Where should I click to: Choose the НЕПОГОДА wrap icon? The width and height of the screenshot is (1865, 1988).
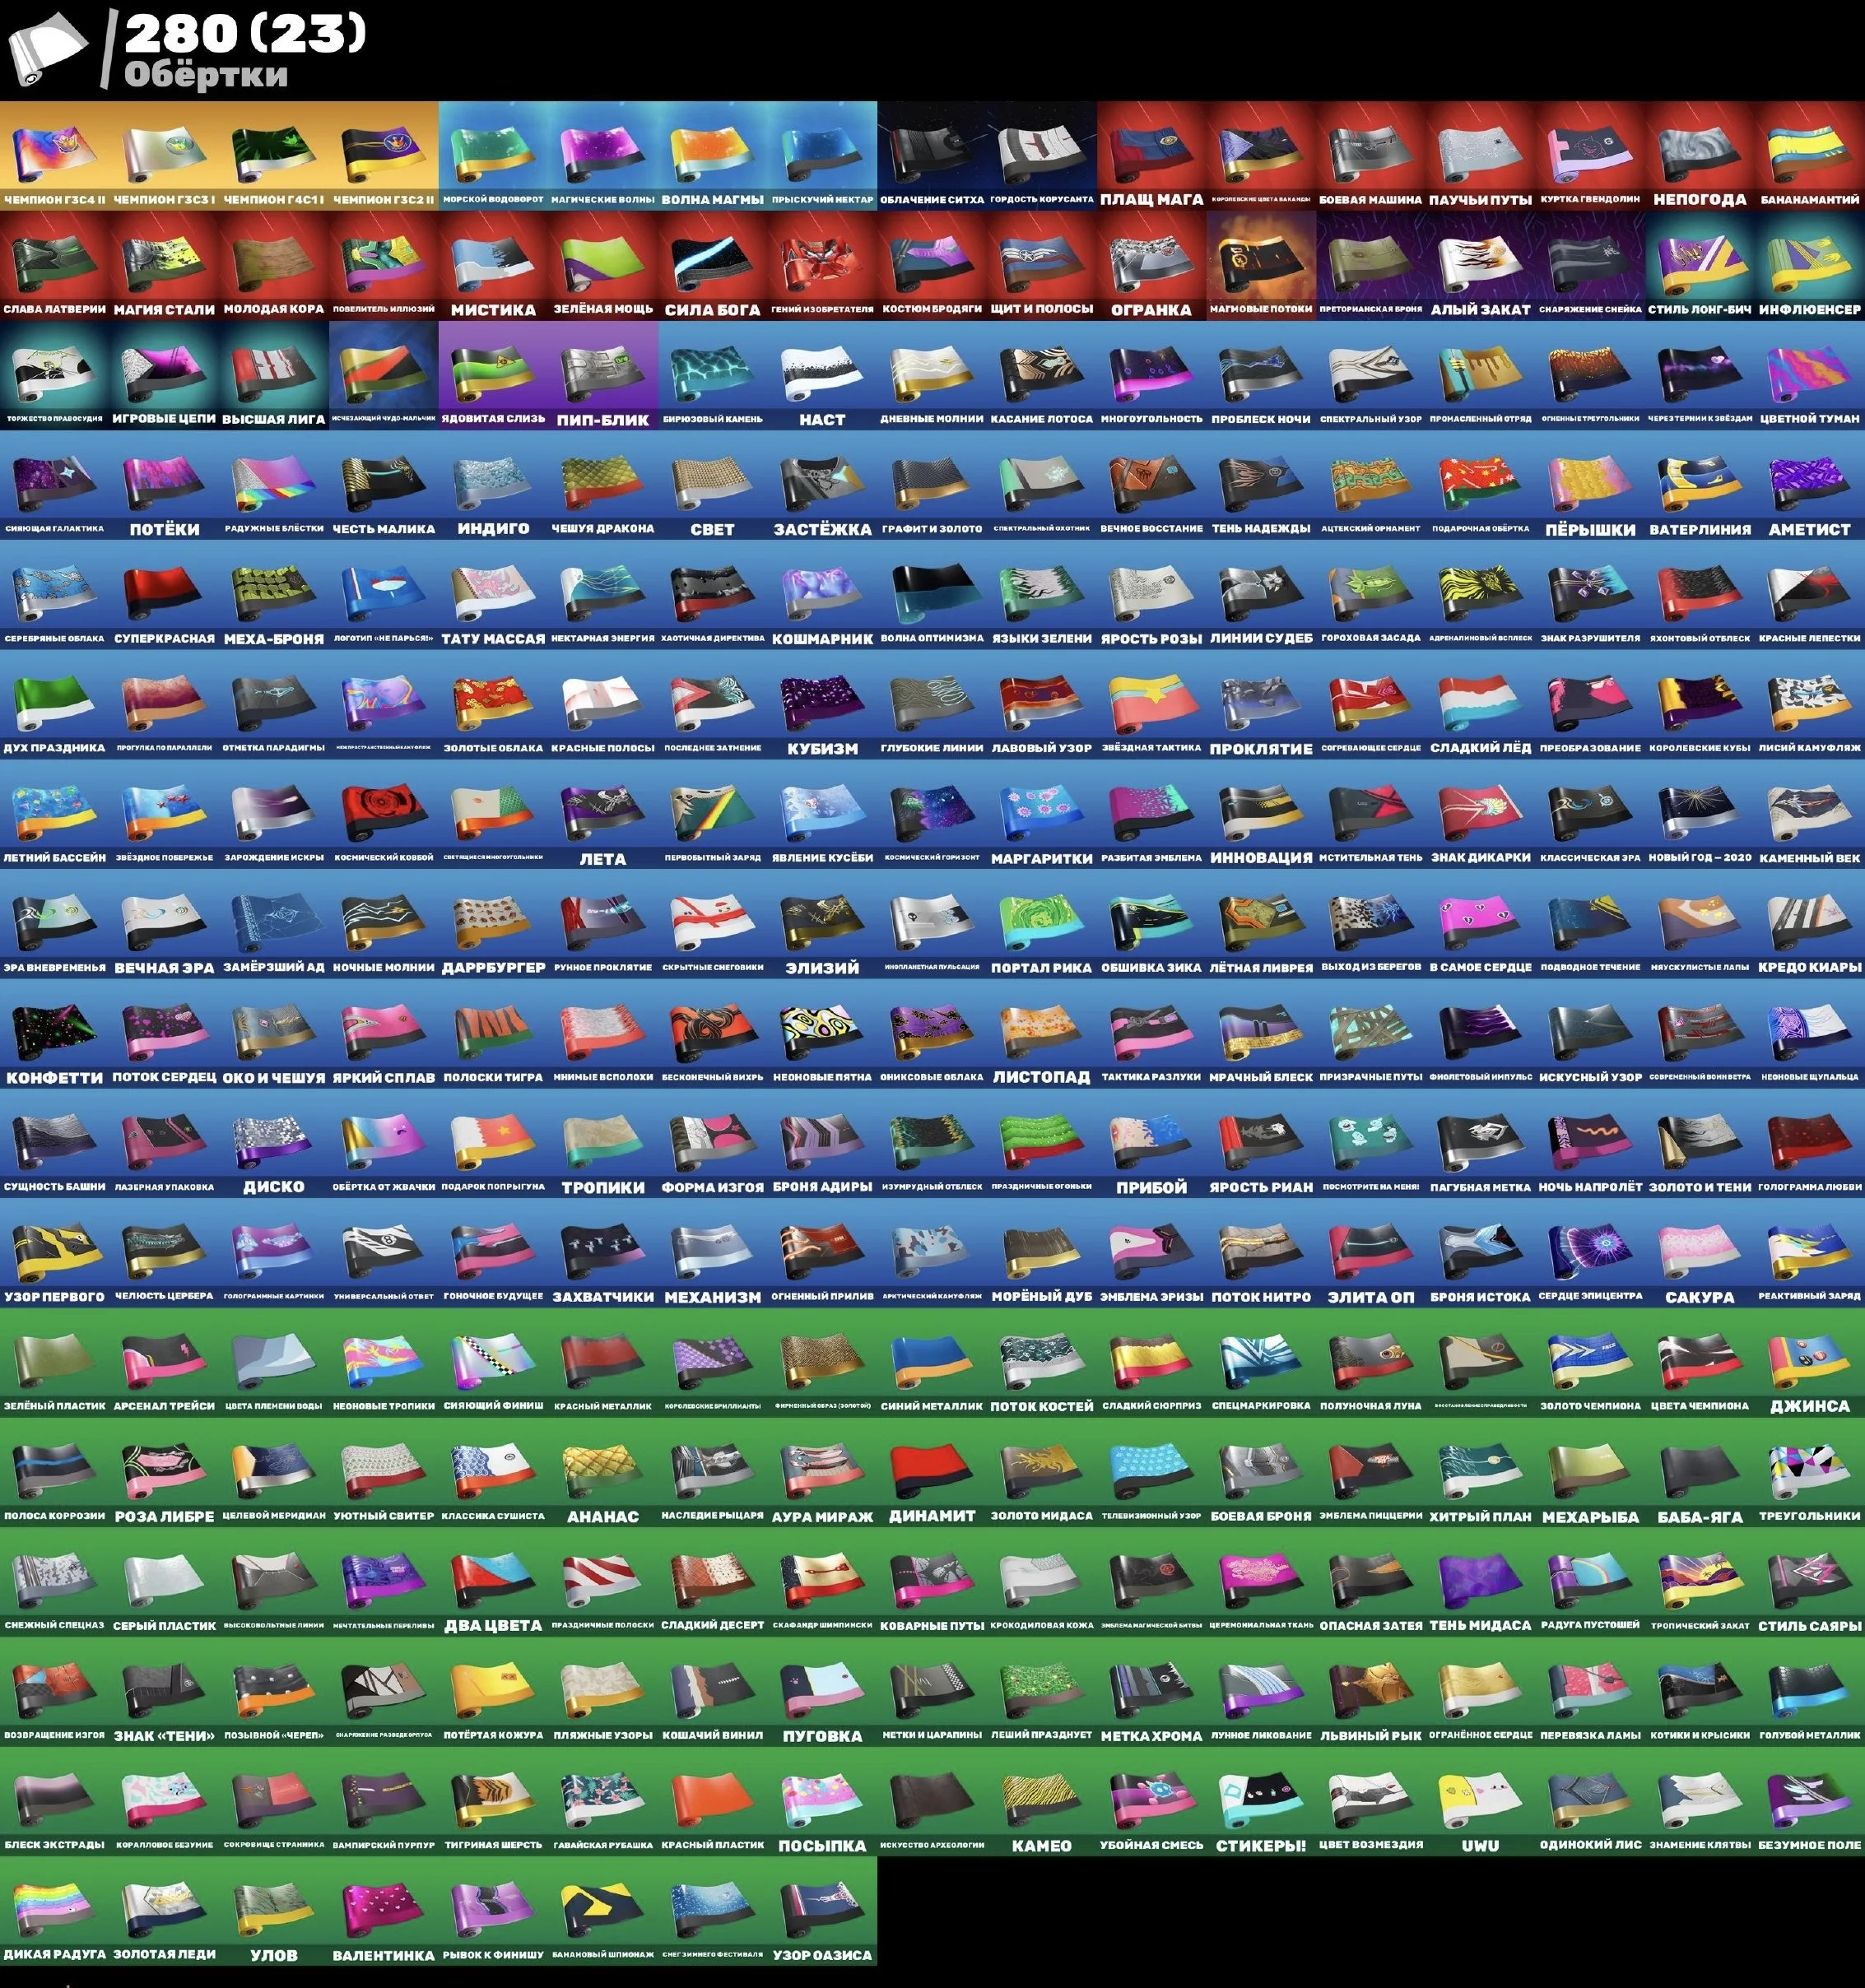tap(1699, 153)
